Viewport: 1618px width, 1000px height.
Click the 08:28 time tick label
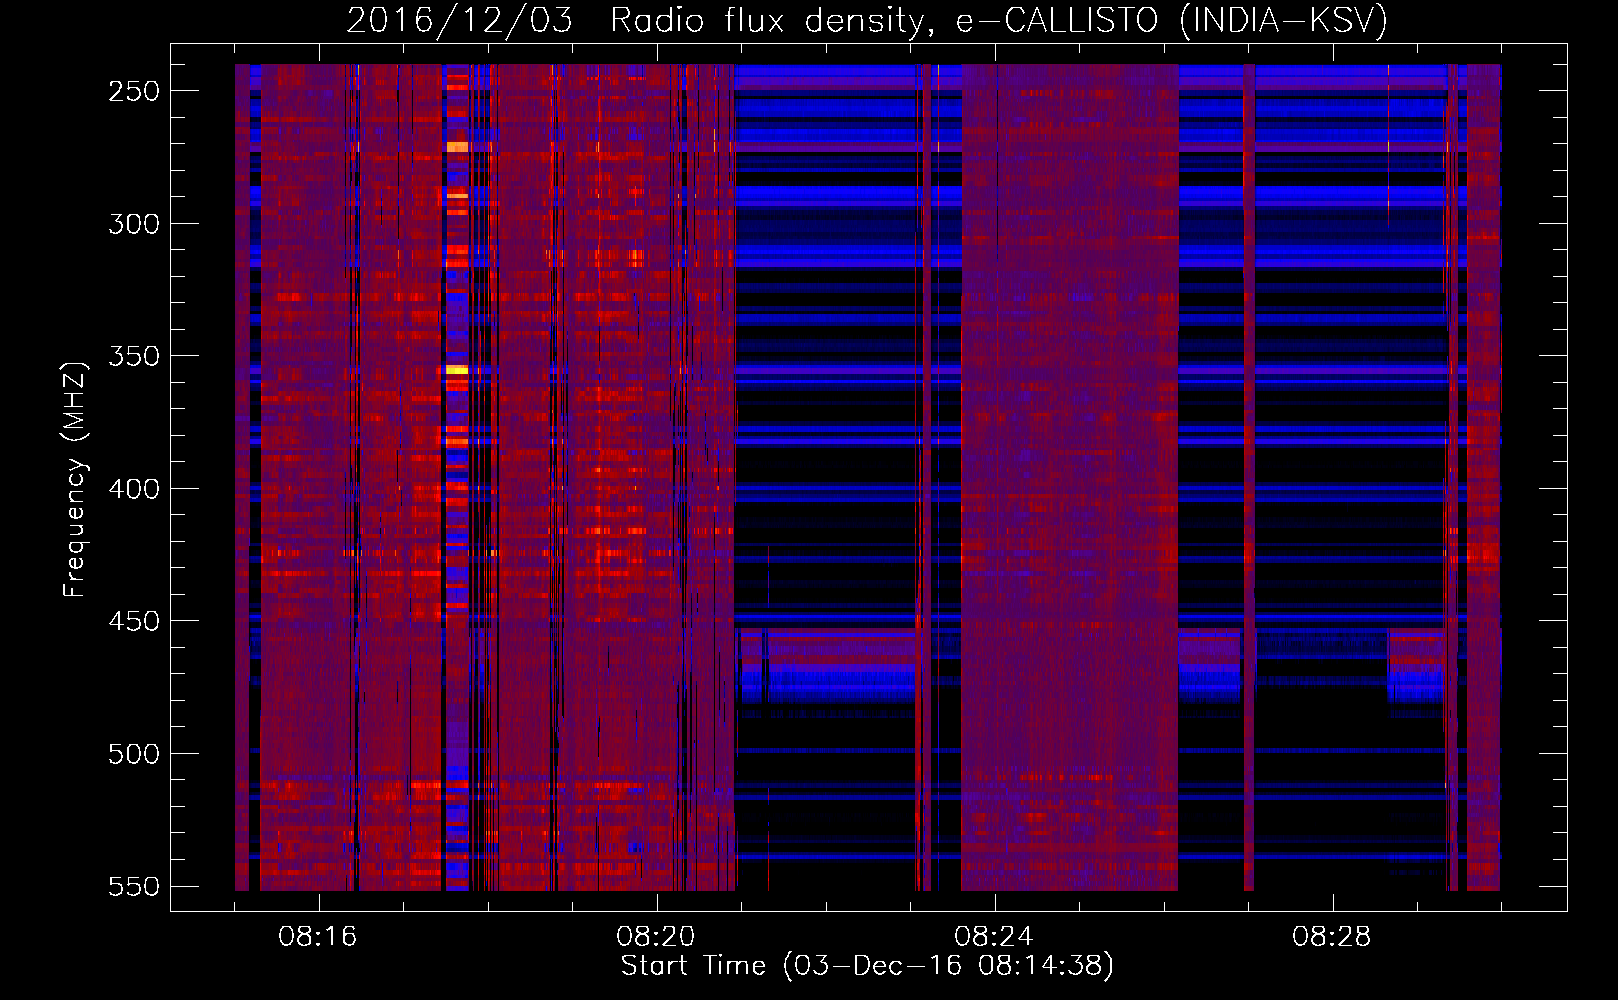(x=1332, y=937)
